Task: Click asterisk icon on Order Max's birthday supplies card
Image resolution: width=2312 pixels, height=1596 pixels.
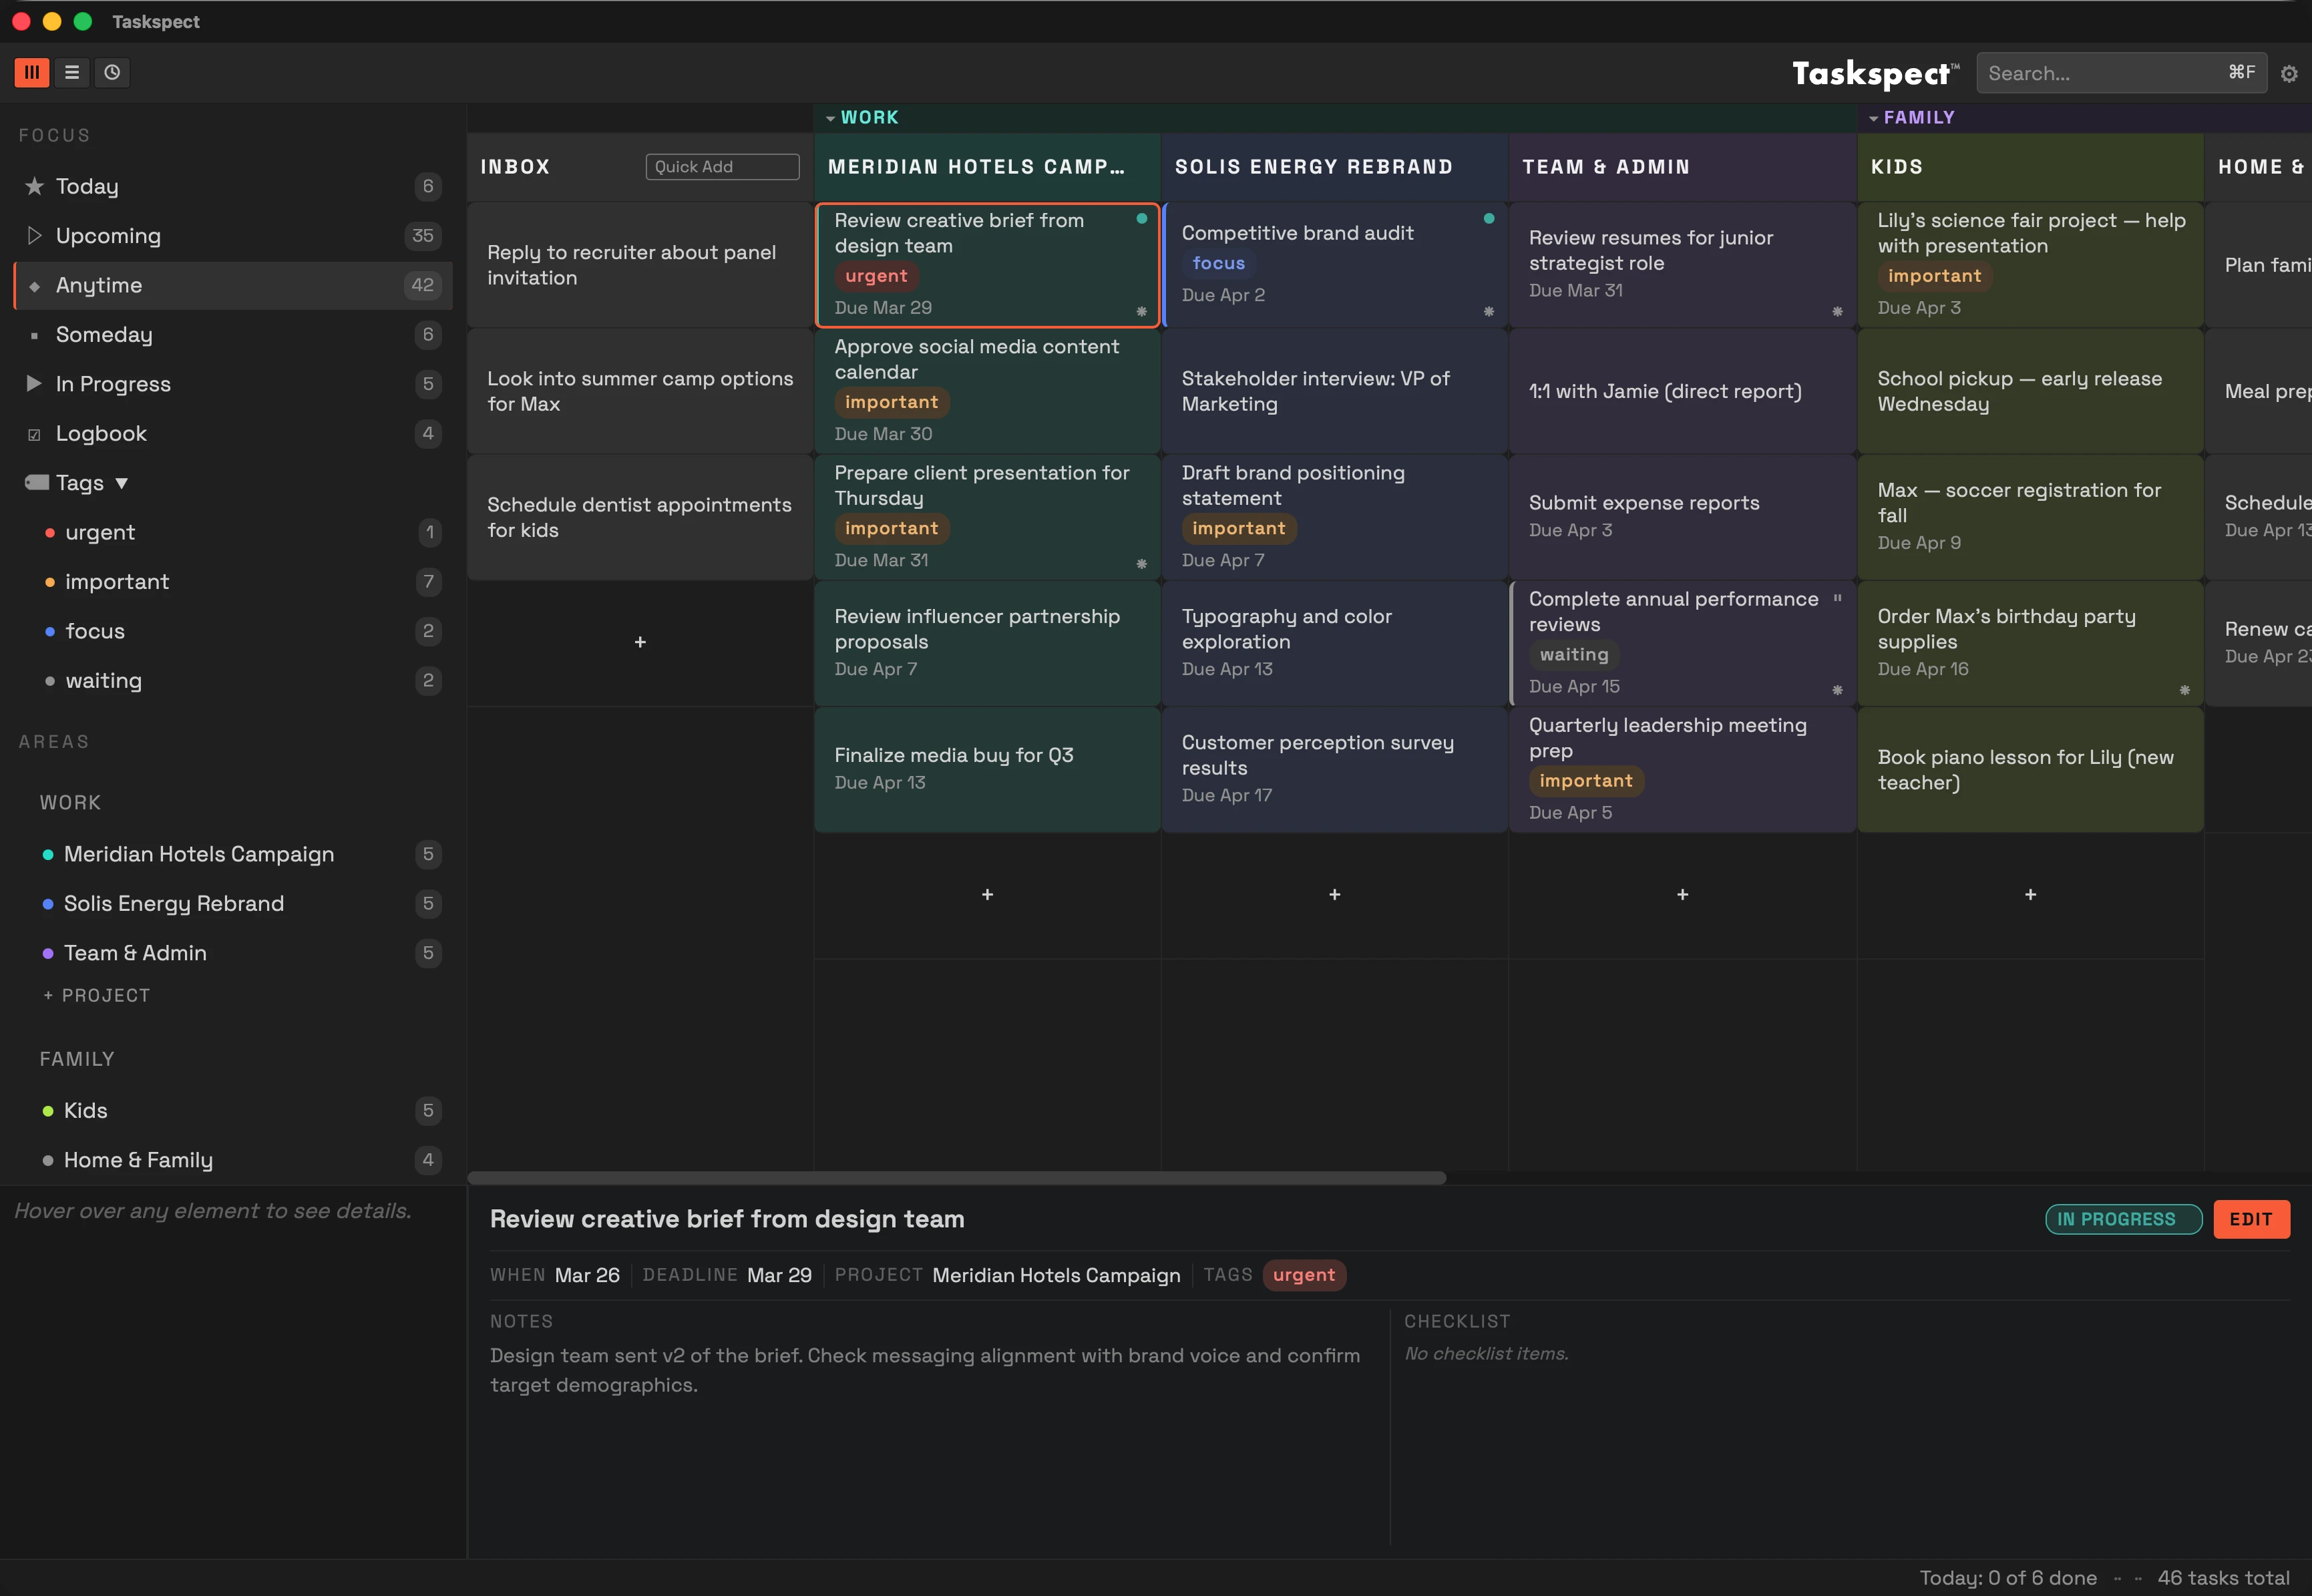Action: click(x=2184, y=690)
